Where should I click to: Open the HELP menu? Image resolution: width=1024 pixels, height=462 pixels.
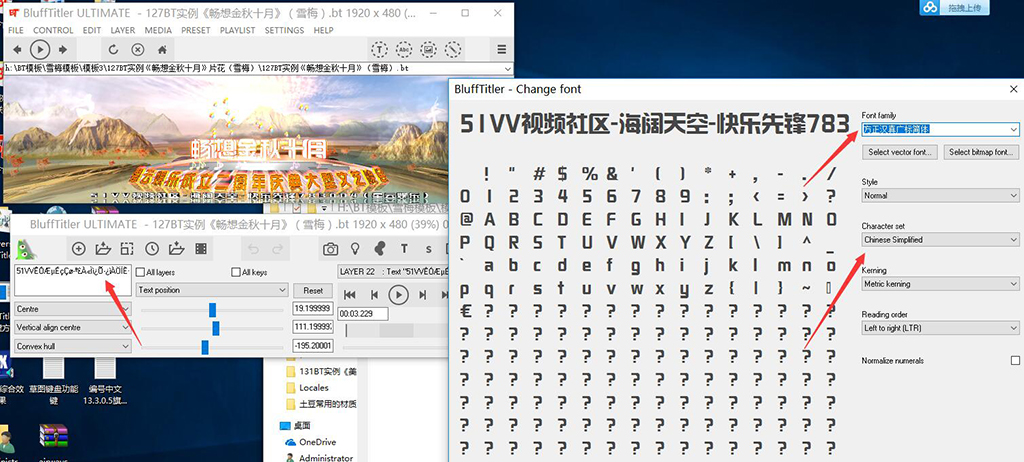click(323, 30)
